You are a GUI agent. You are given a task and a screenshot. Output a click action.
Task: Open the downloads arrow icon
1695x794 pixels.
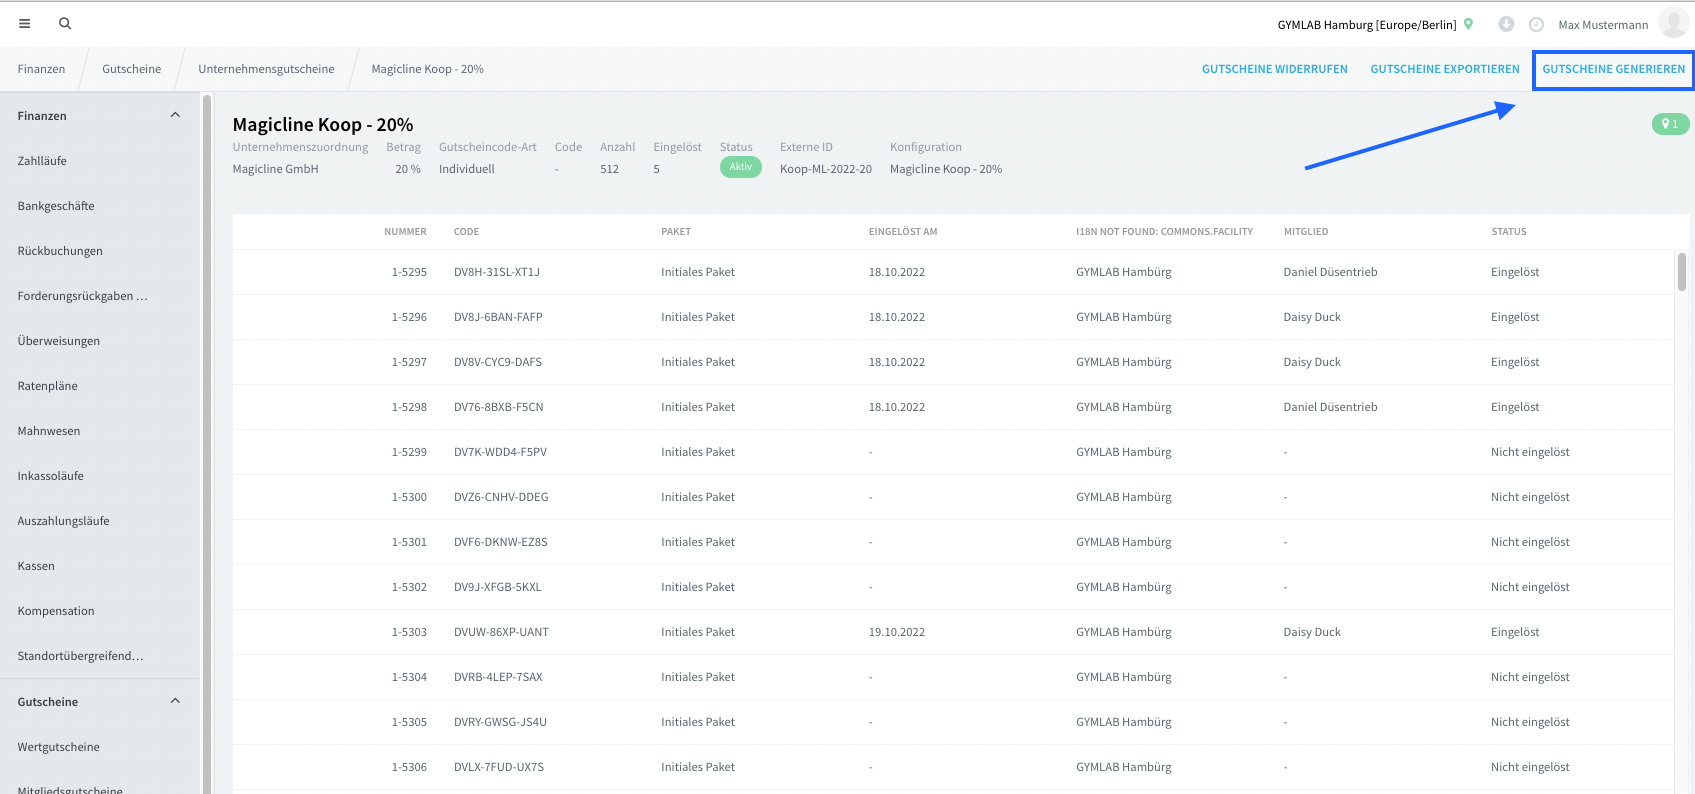click(x=1506, y=24)
